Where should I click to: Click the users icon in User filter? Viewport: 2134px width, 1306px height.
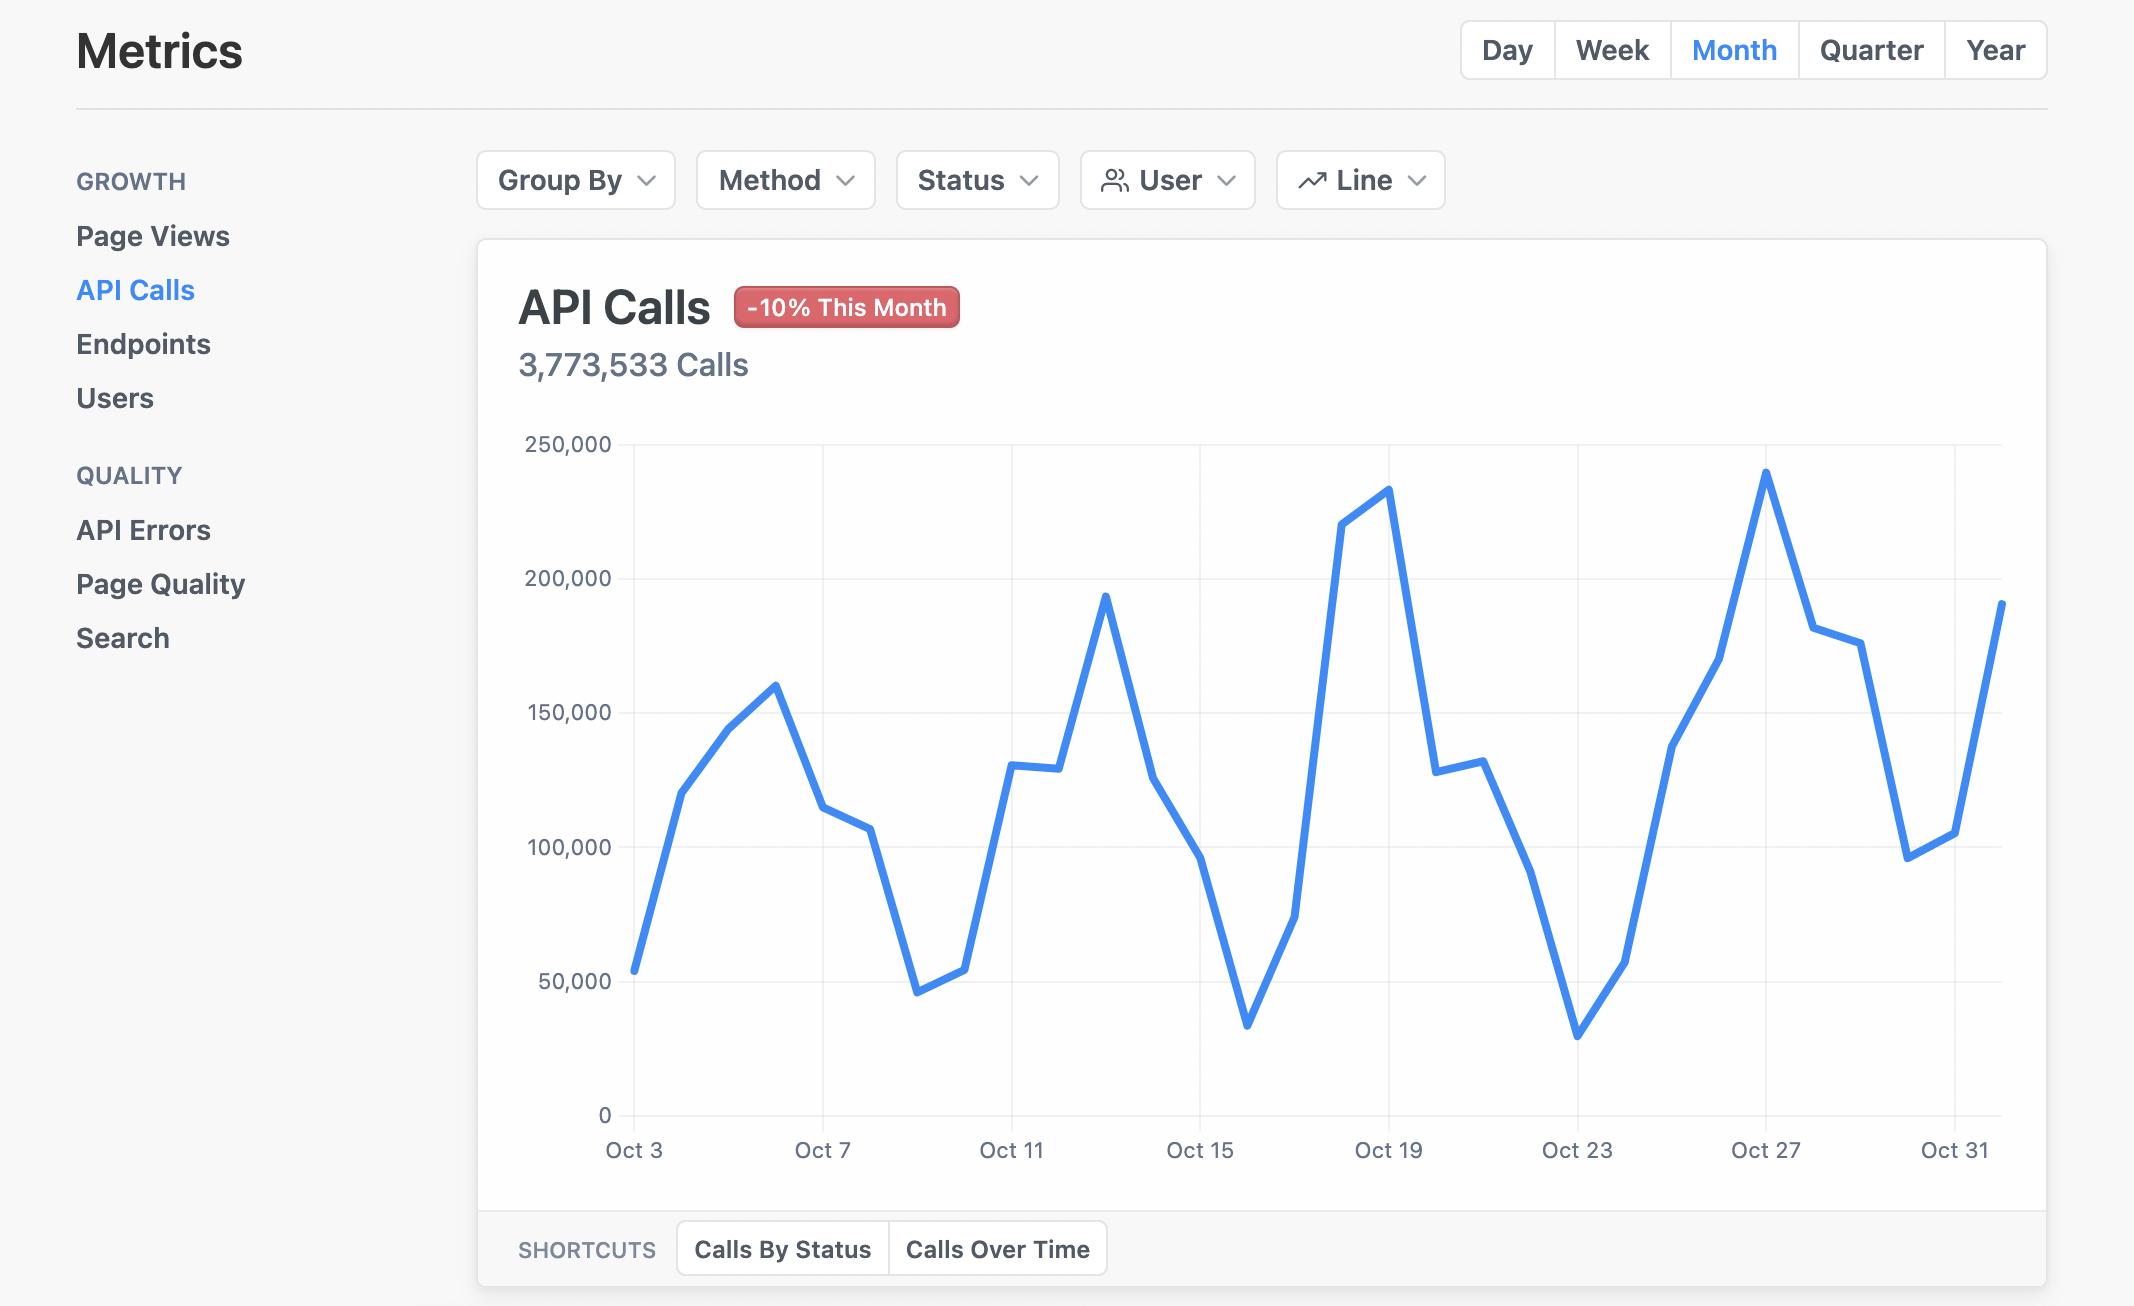[1114, 180]
